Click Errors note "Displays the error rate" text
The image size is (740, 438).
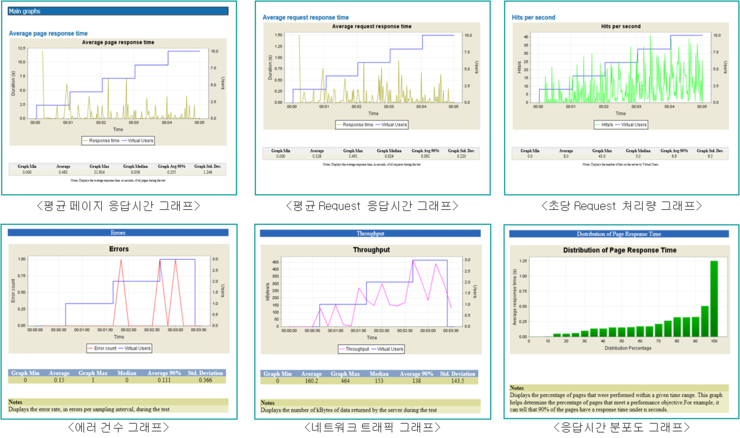pos(89,409)
